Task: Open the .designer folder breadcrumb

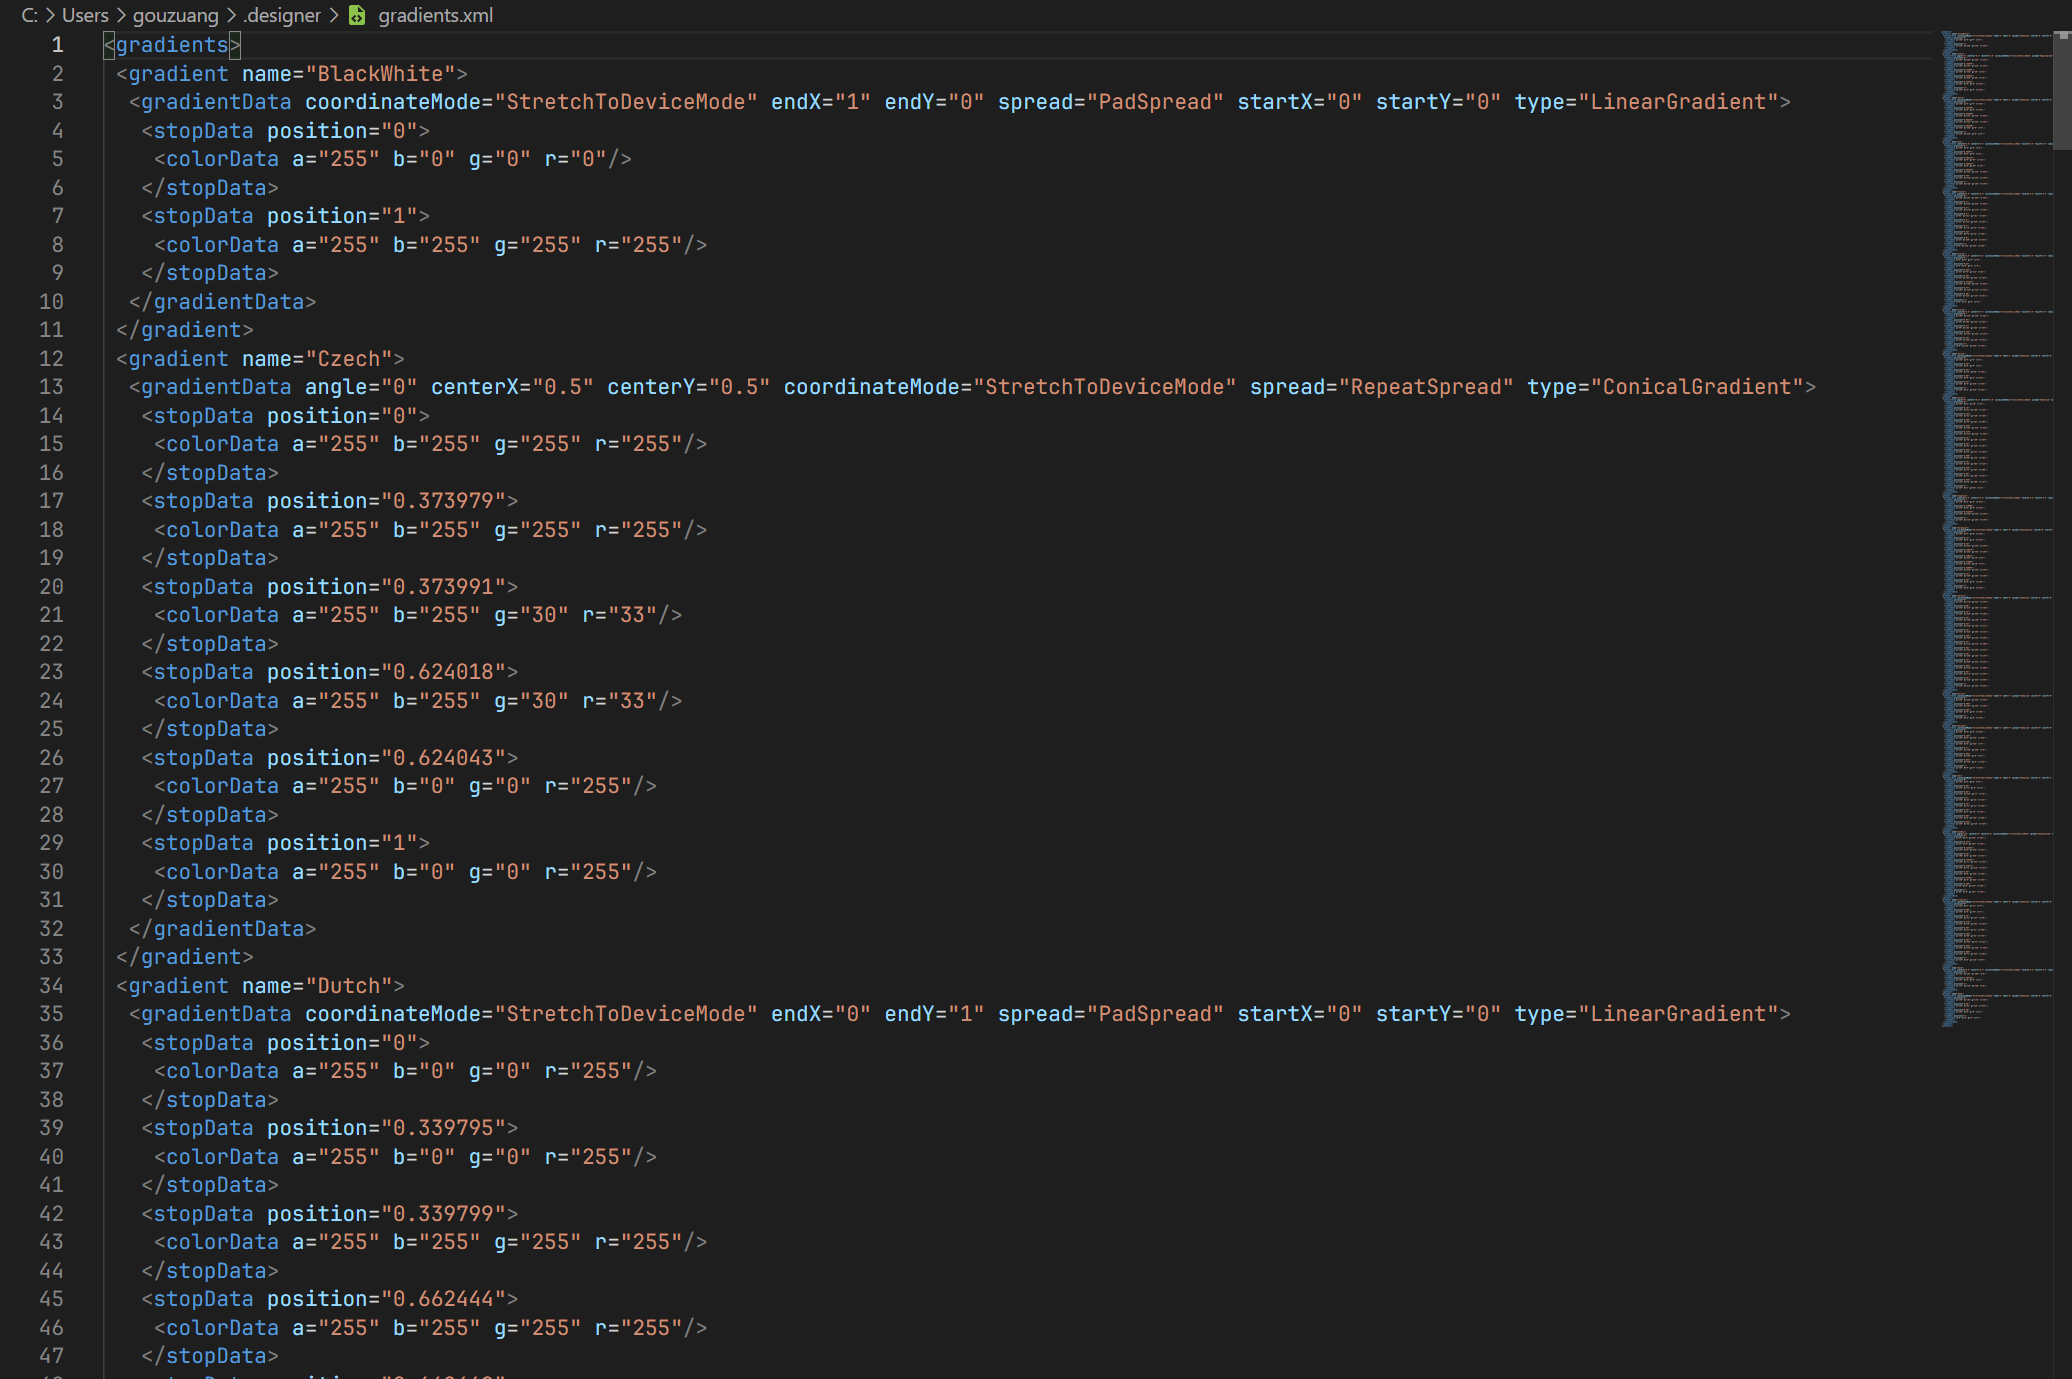Action: [283, 15]
